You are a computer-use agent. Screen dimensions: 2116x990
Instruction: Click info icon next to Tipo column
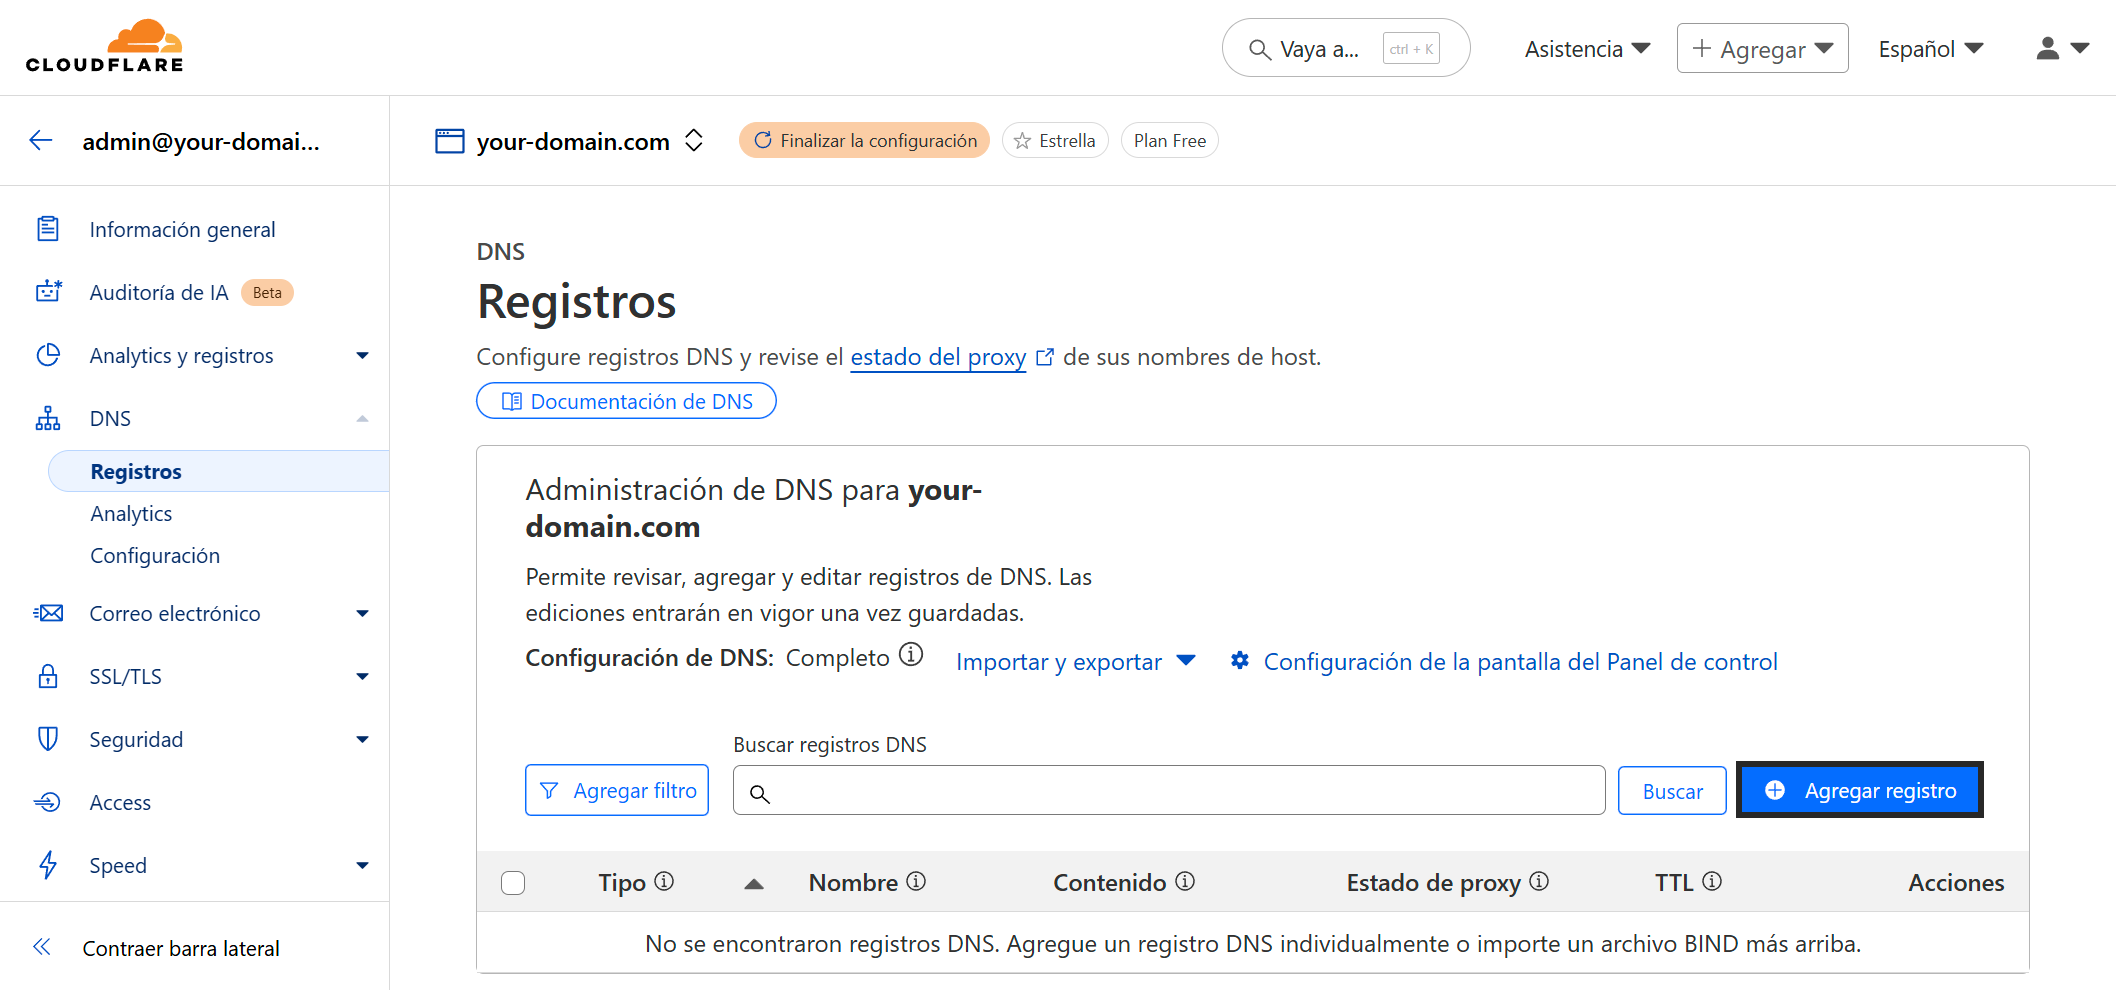click(x=664, y=881)
